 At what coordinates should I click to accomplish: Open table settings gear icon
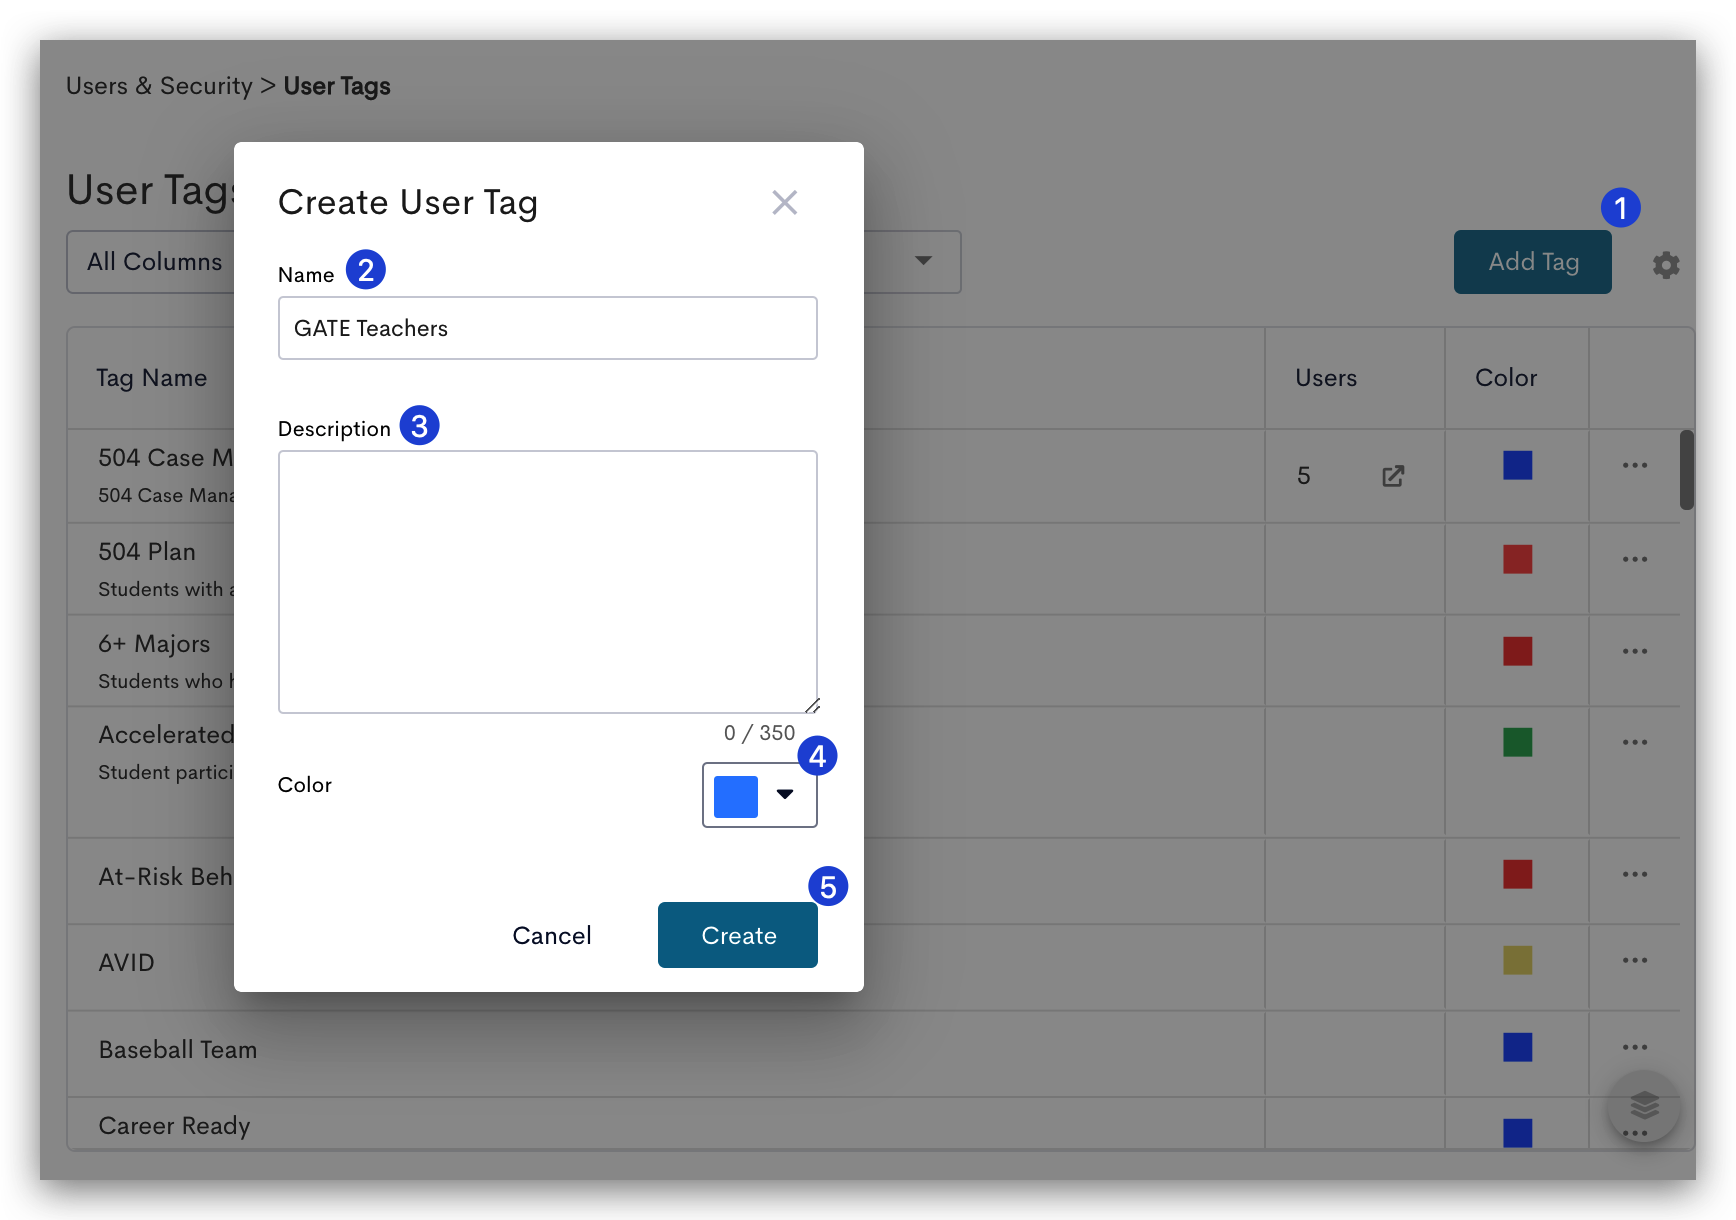1666,265
